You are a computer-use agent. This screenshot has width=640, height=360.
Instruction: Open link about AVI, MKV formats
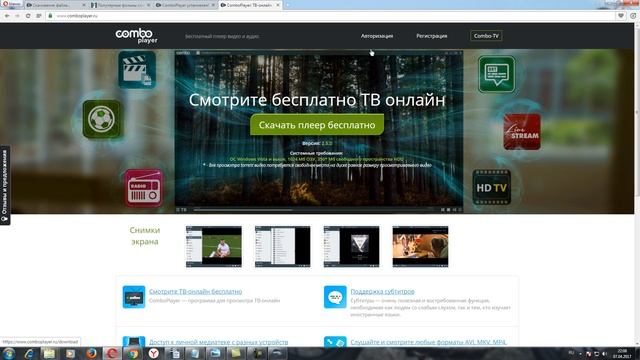click(x=429, y=342)
